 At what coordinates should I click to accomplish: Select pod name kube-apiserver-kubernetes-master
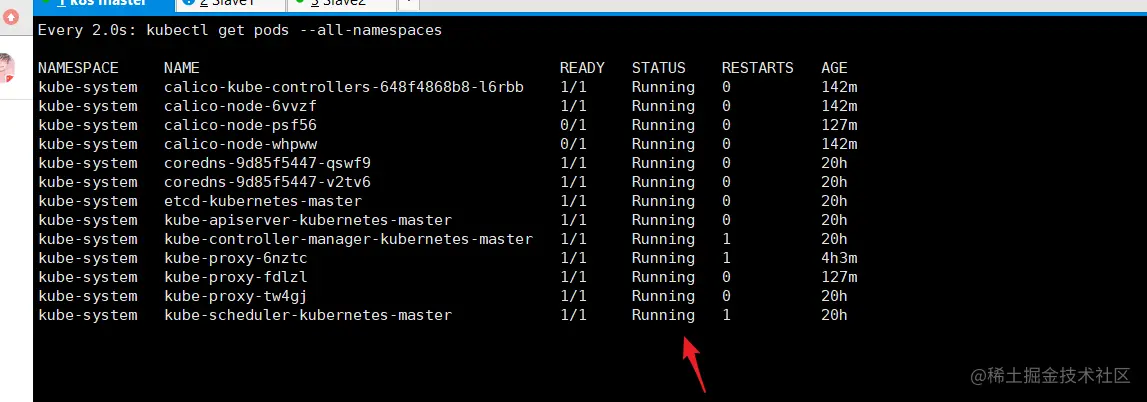(x=307, y=220)
